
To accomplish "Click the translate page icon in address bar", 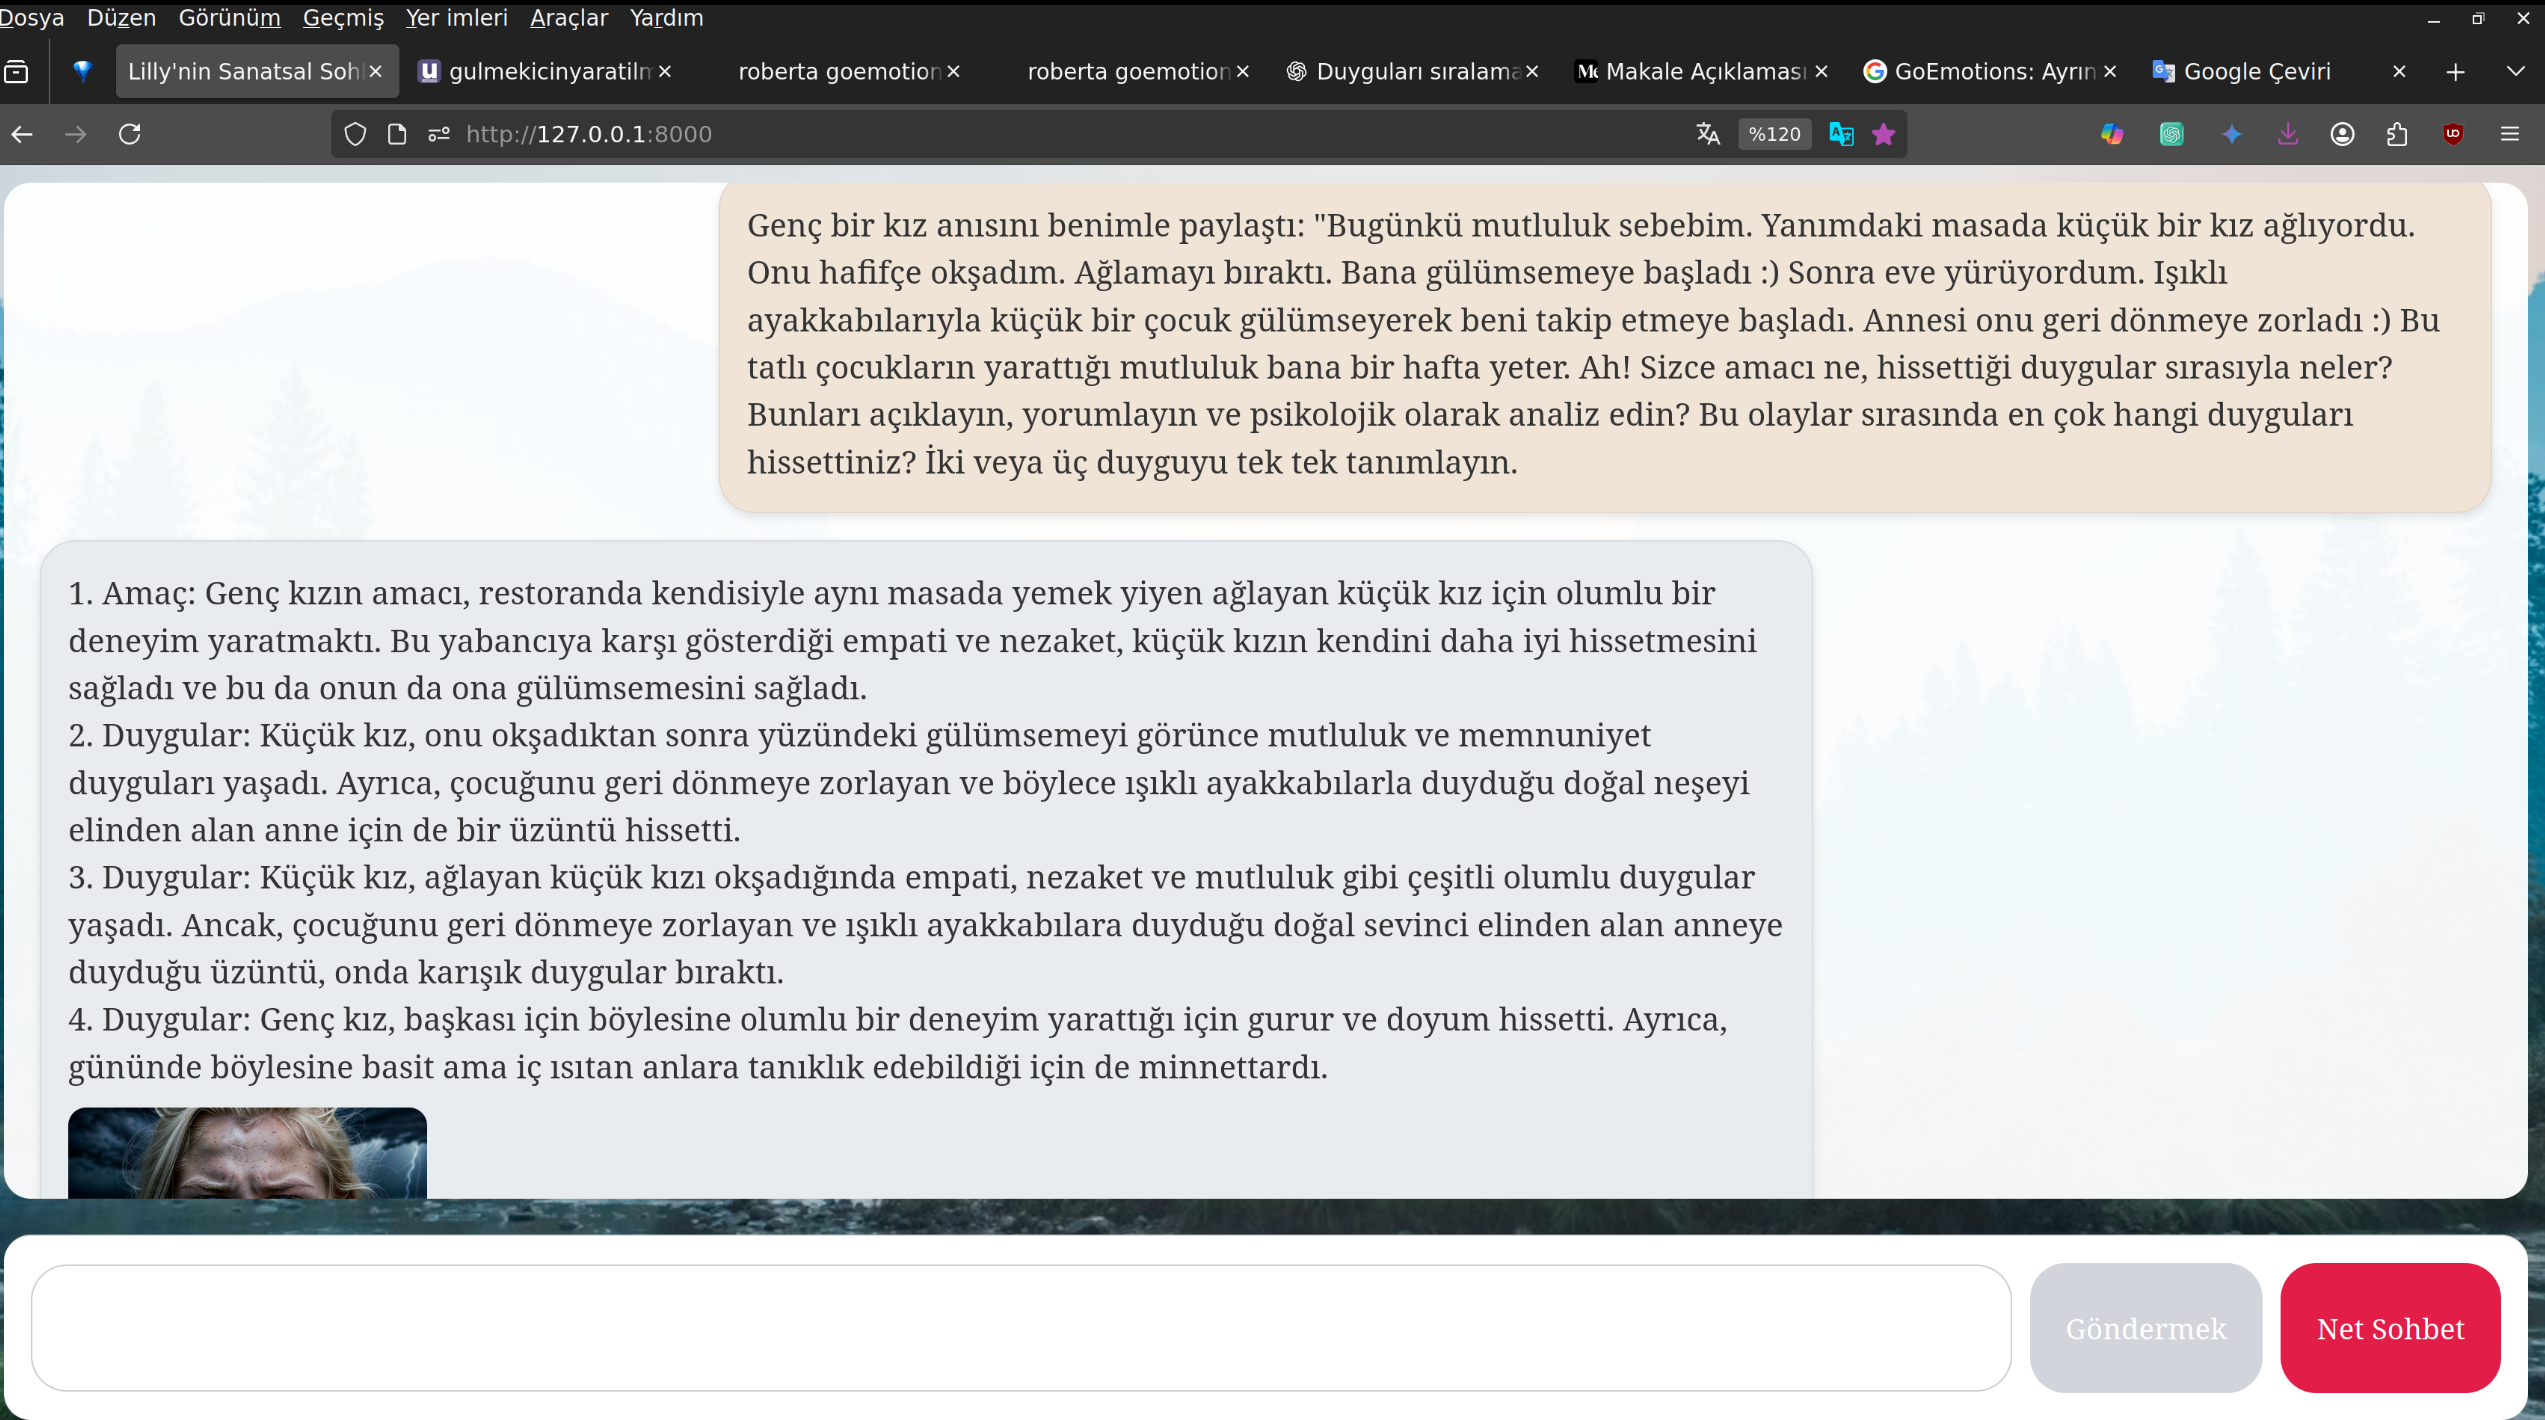I will point(1708,134).
